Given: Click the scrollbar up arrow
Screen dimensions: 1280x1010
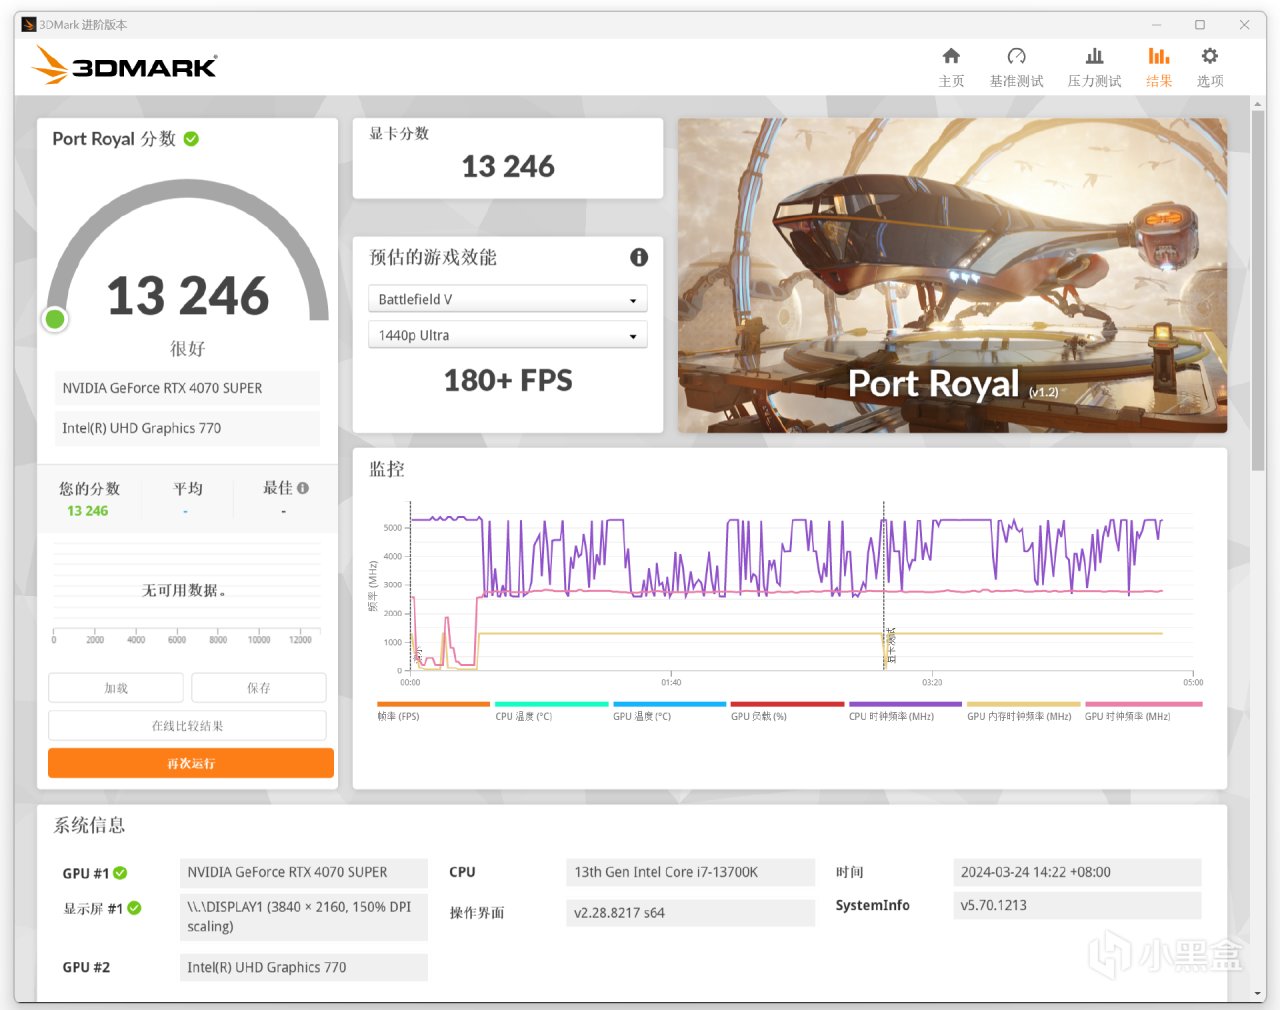Looking at the screenshot, I should tap(1258, 103).
